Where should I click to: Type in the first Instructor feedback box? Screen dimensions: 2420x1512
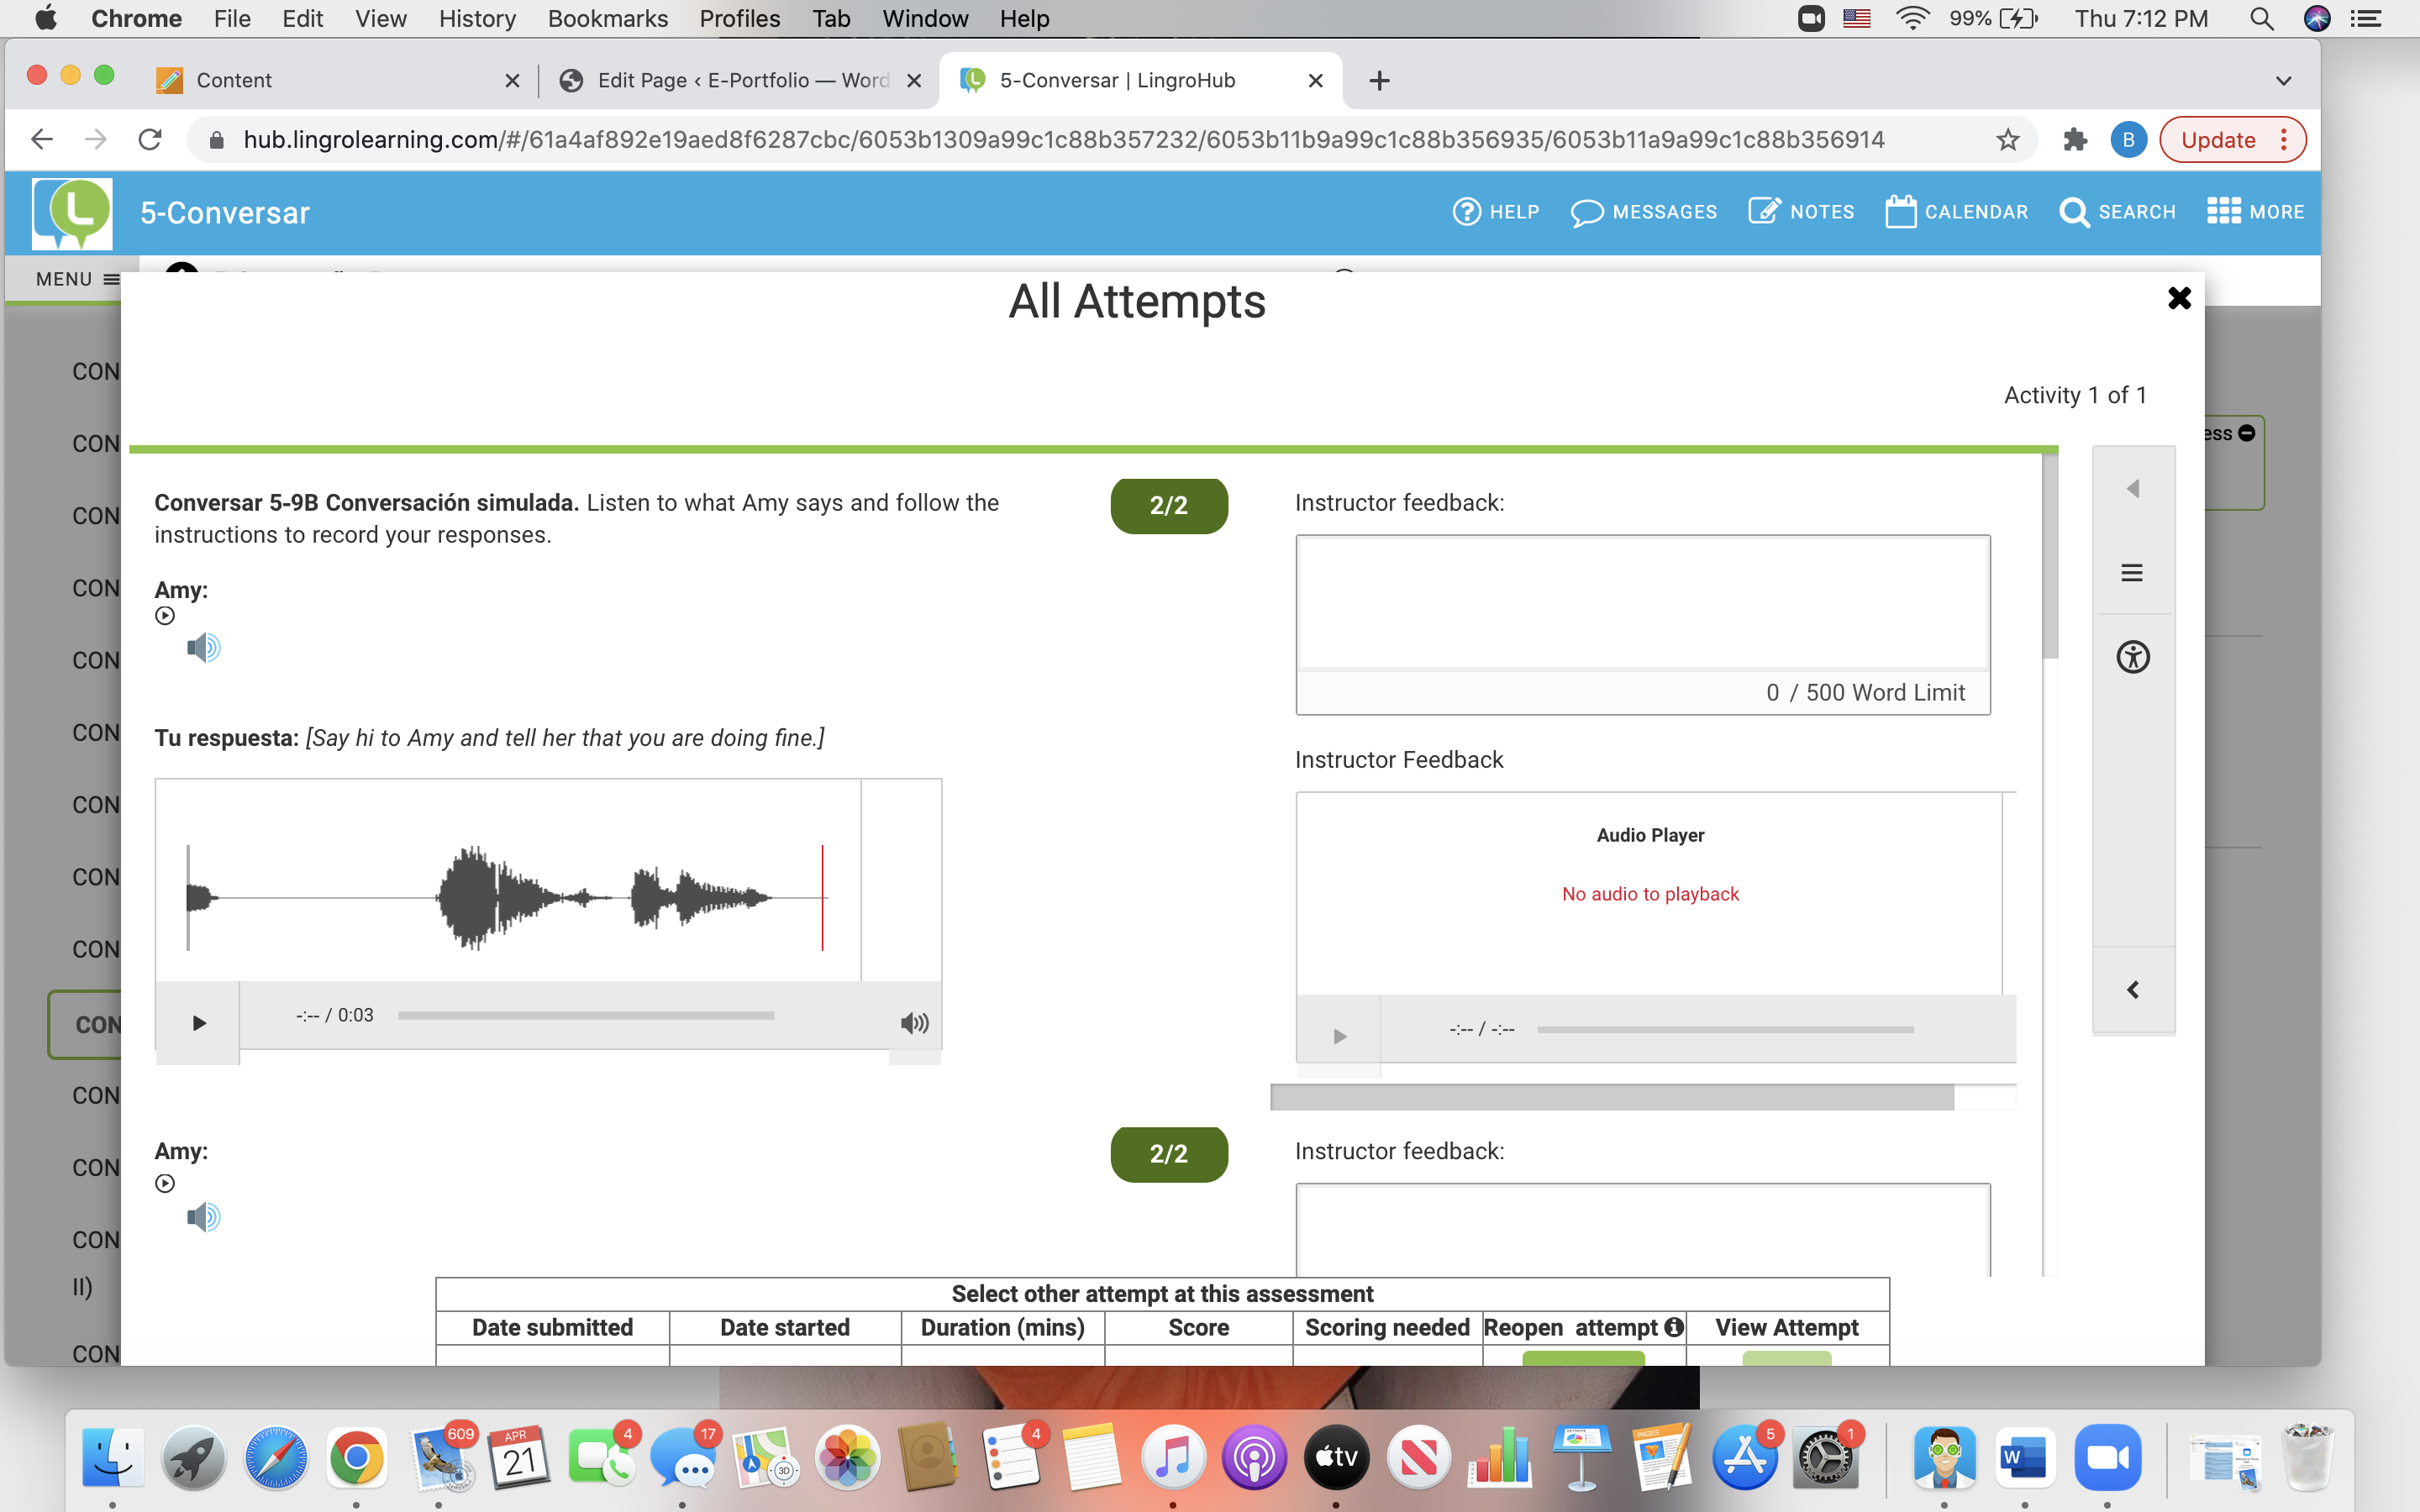tap(1643, 602)
